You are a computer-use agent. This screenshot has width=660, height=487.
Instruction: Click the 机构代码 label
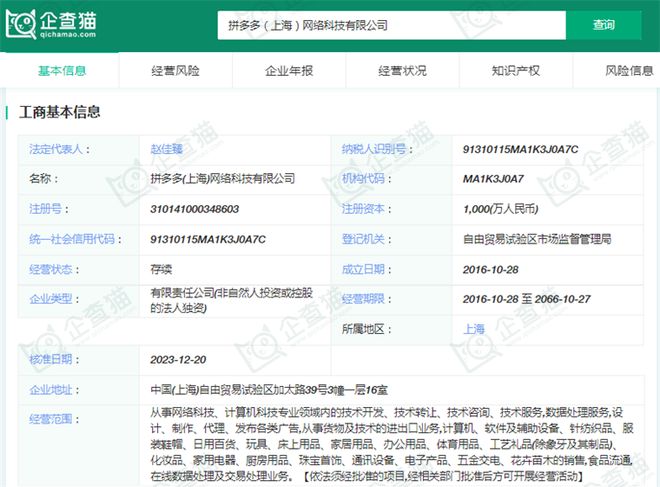pyautogui.click(x=363, y=179)
